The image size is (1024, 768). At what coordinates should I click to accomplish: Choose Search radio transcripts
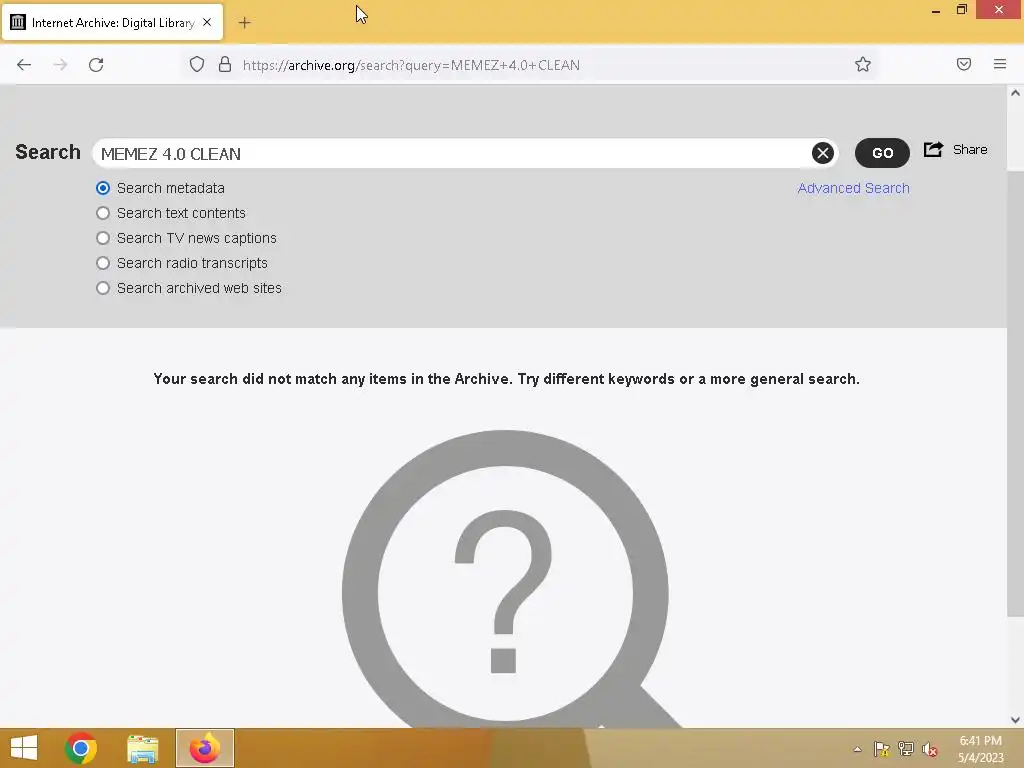click(103, 263)
